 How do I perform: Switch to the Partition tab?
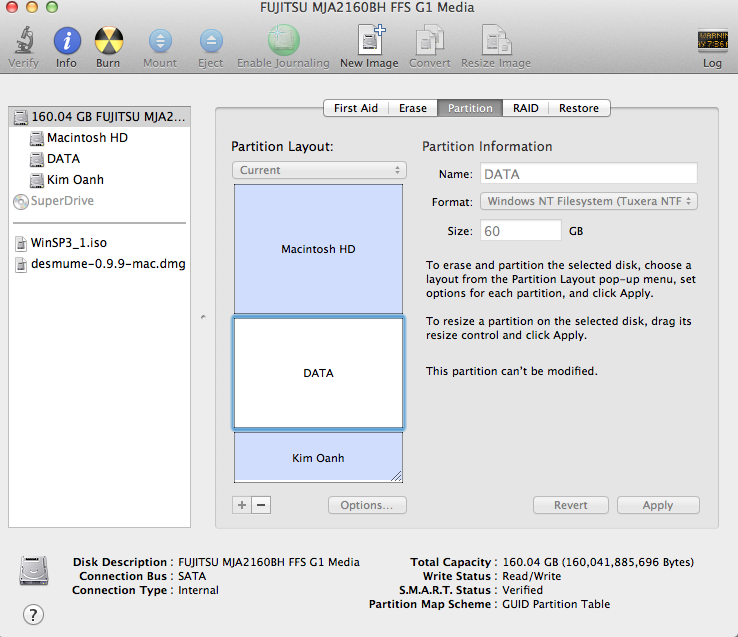[x=470, y=108]
